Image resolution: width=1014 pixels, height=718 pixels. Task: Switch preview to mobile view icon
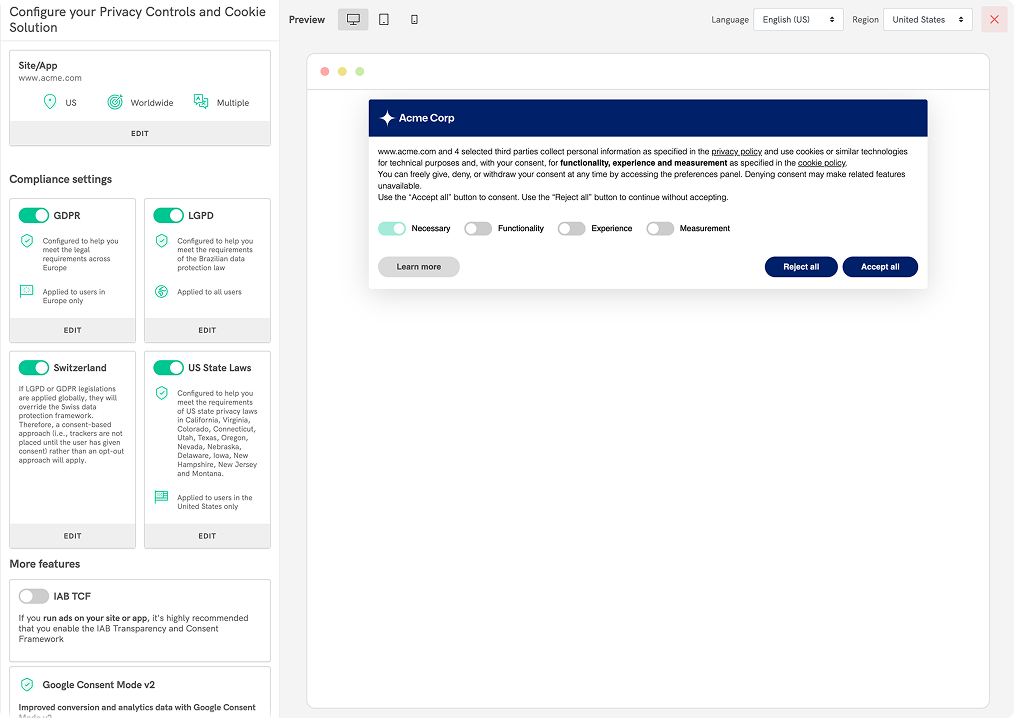pos(414,20)
